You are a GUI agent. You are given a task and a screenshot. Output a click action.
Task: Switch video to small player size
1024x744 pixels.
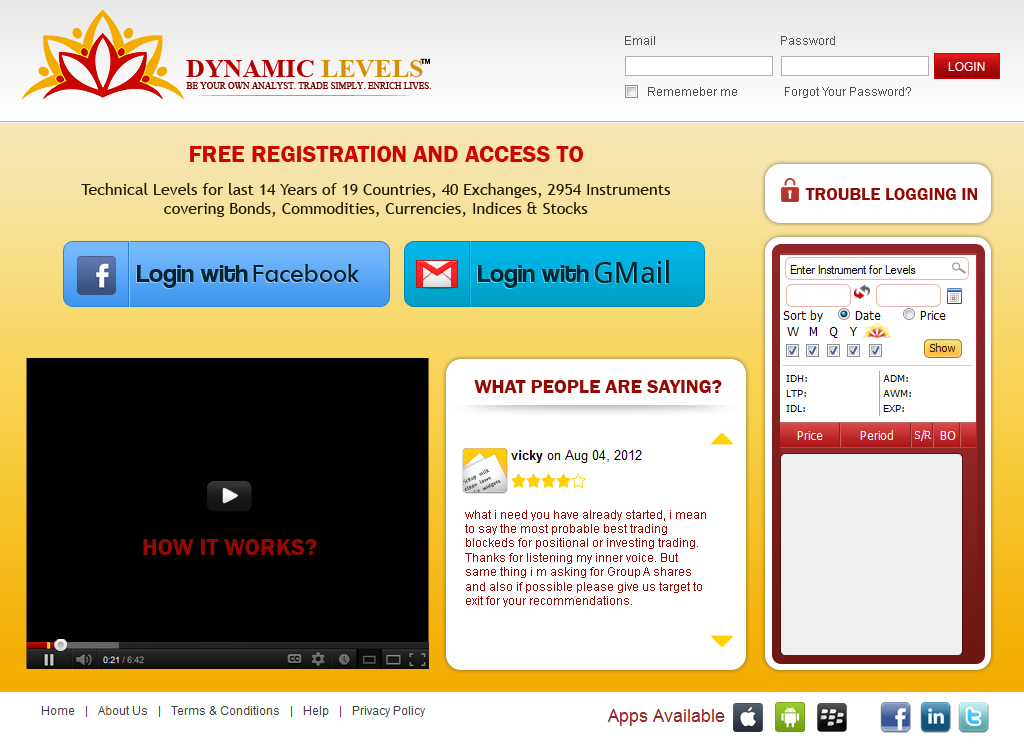point(369,660)
